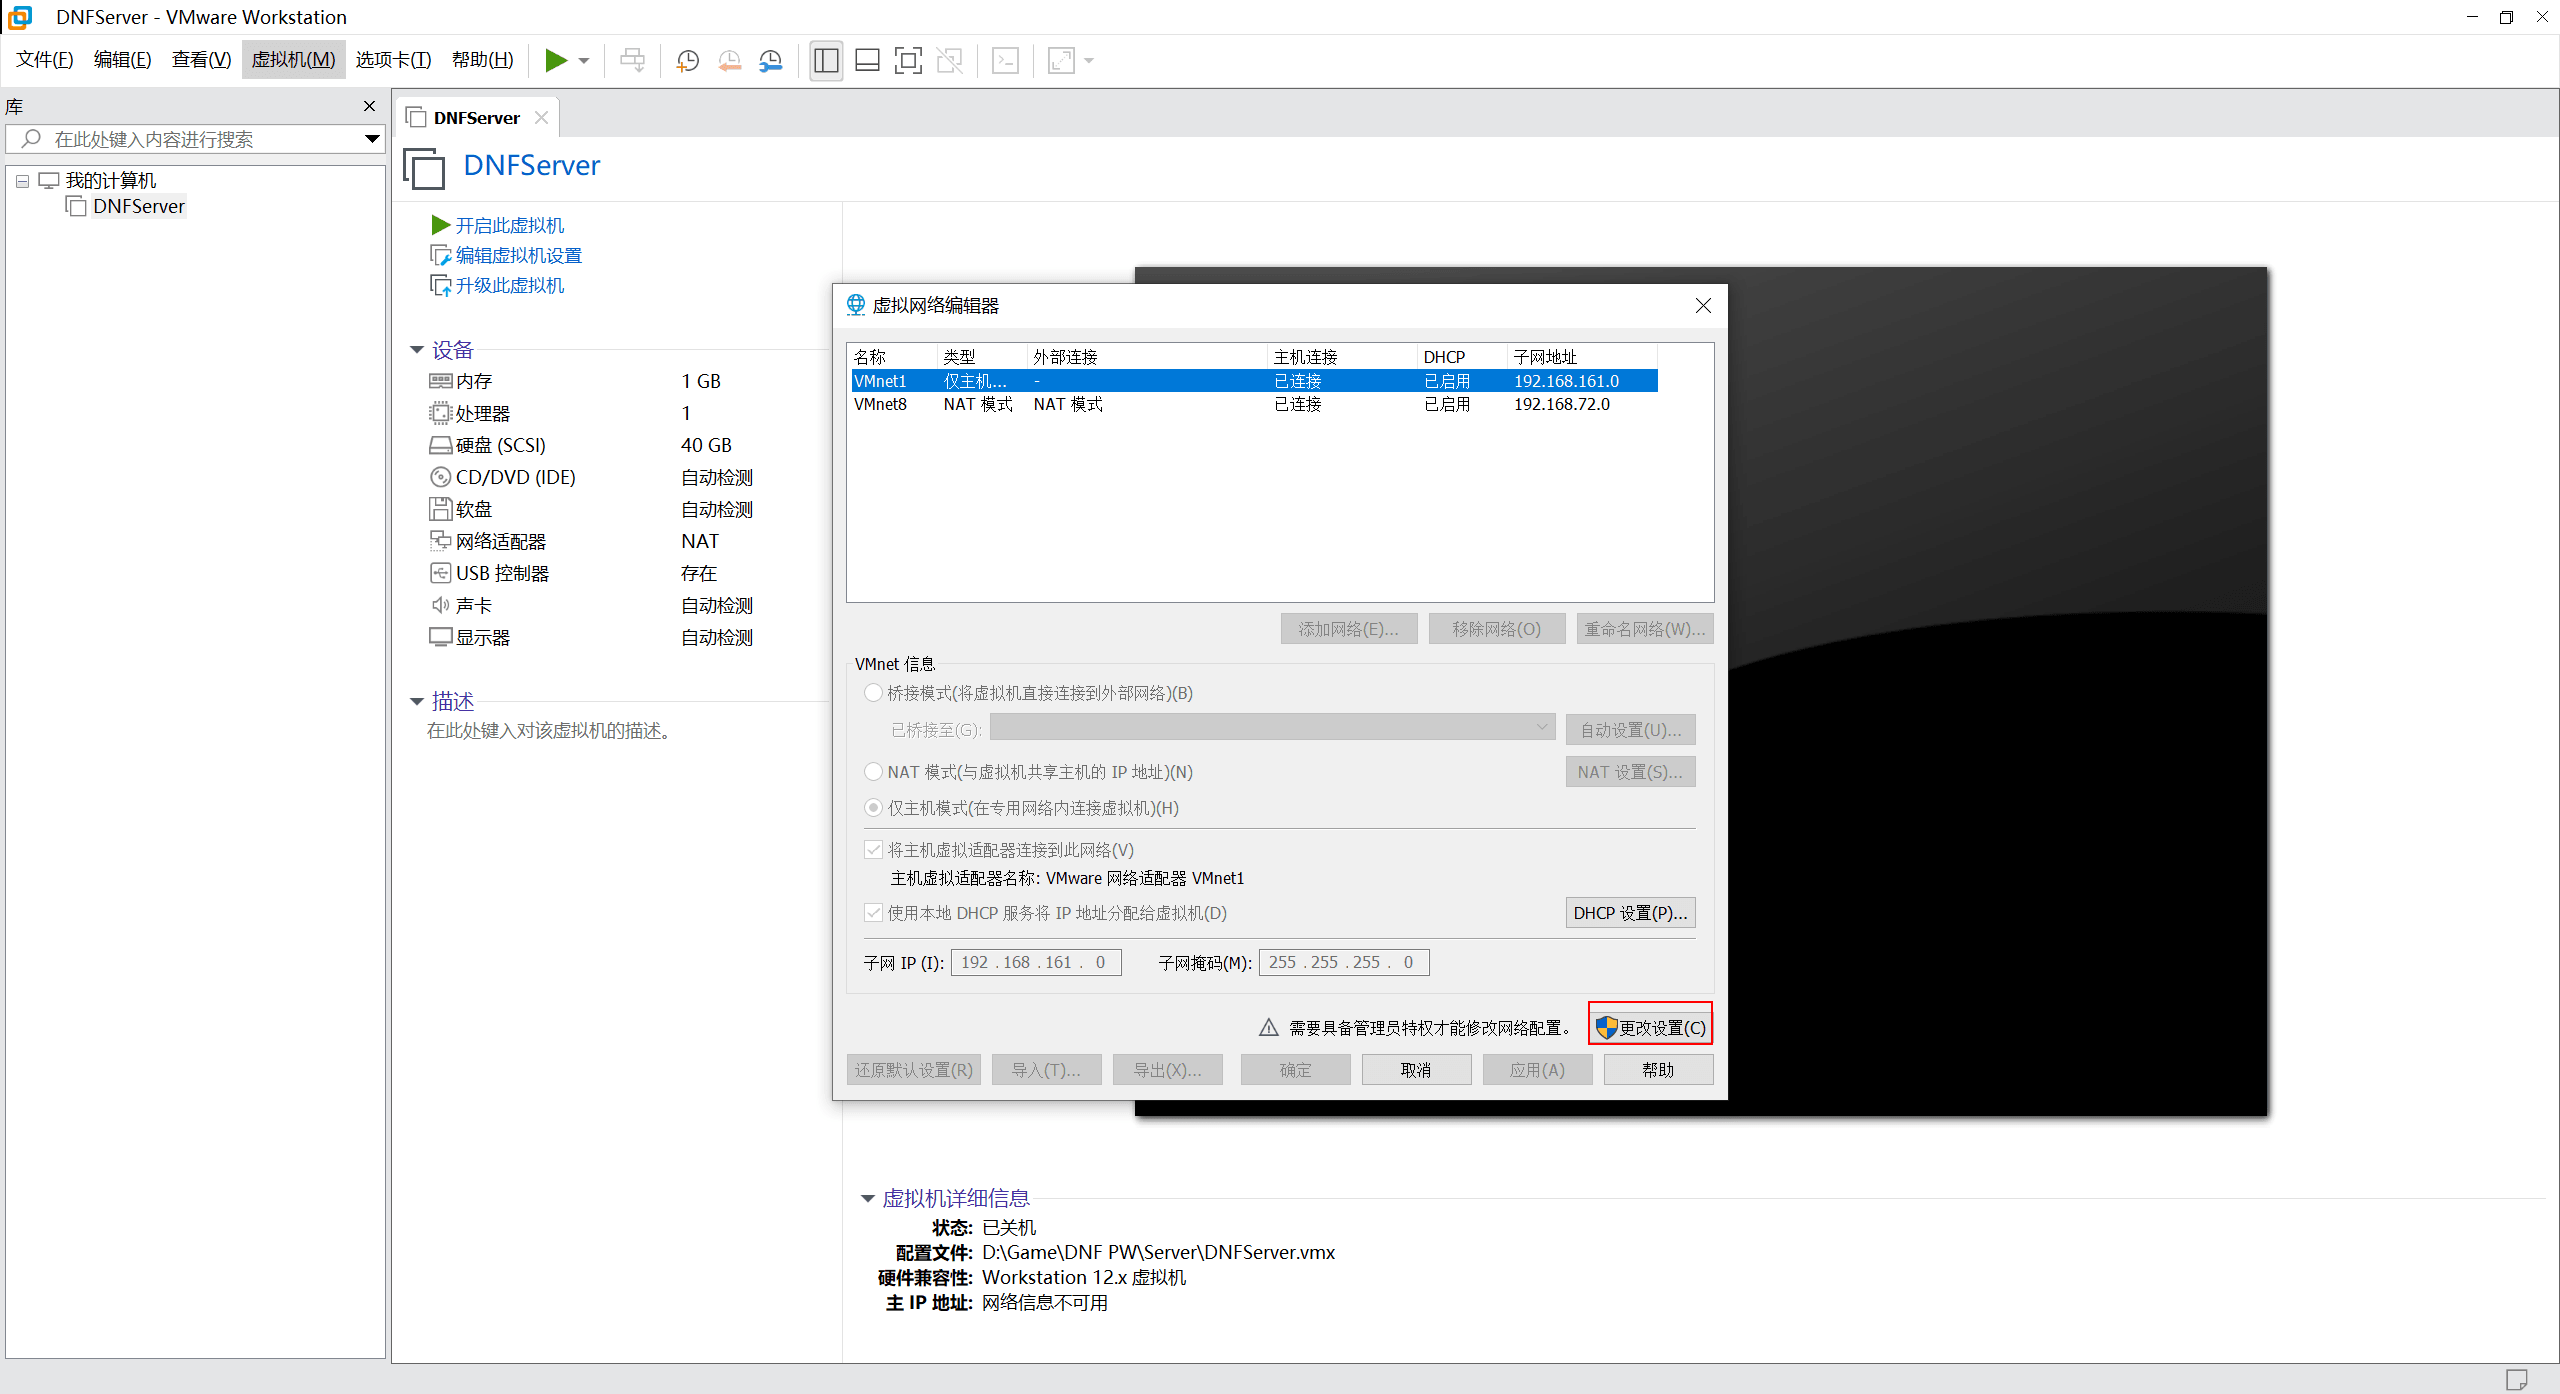The width and height of the screenshot is (2560, 1394).
Task: Close the DNFServer tab
Action: pos(541,117)
